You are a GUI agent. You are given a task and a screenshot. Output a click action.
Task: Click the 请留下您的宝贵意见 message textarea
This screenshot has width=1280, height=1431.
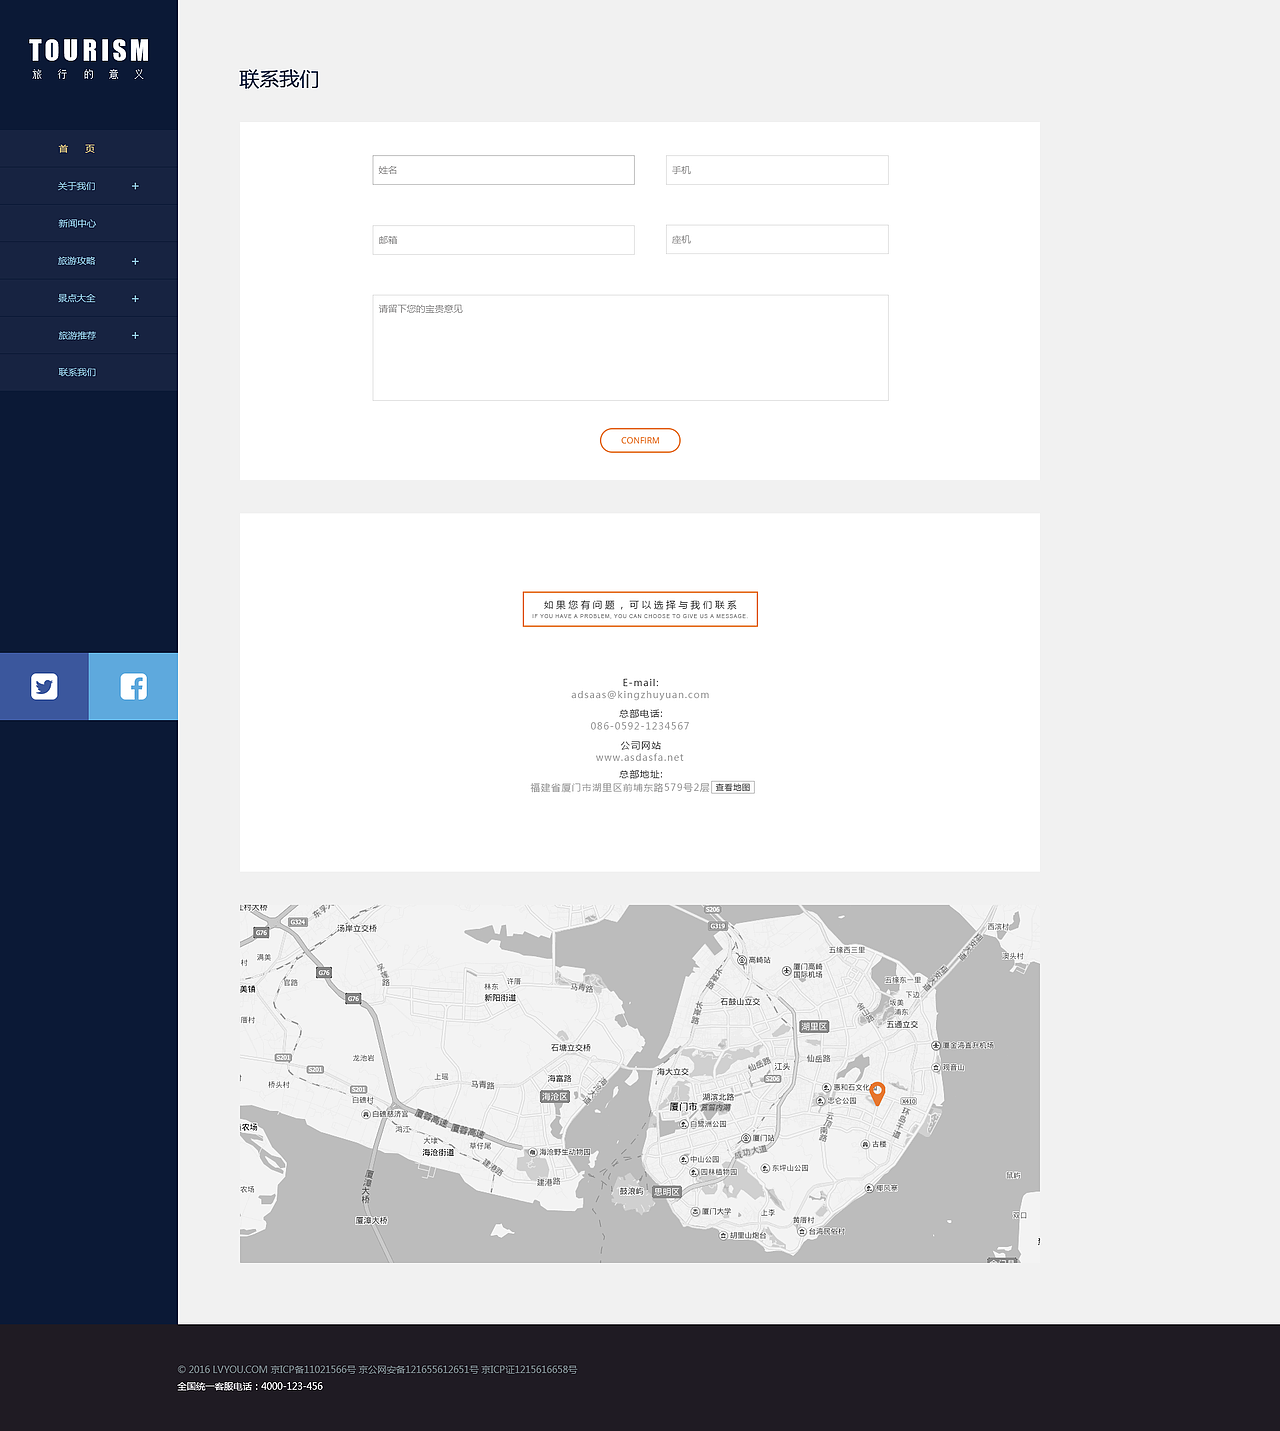click(x=630, y=348)
